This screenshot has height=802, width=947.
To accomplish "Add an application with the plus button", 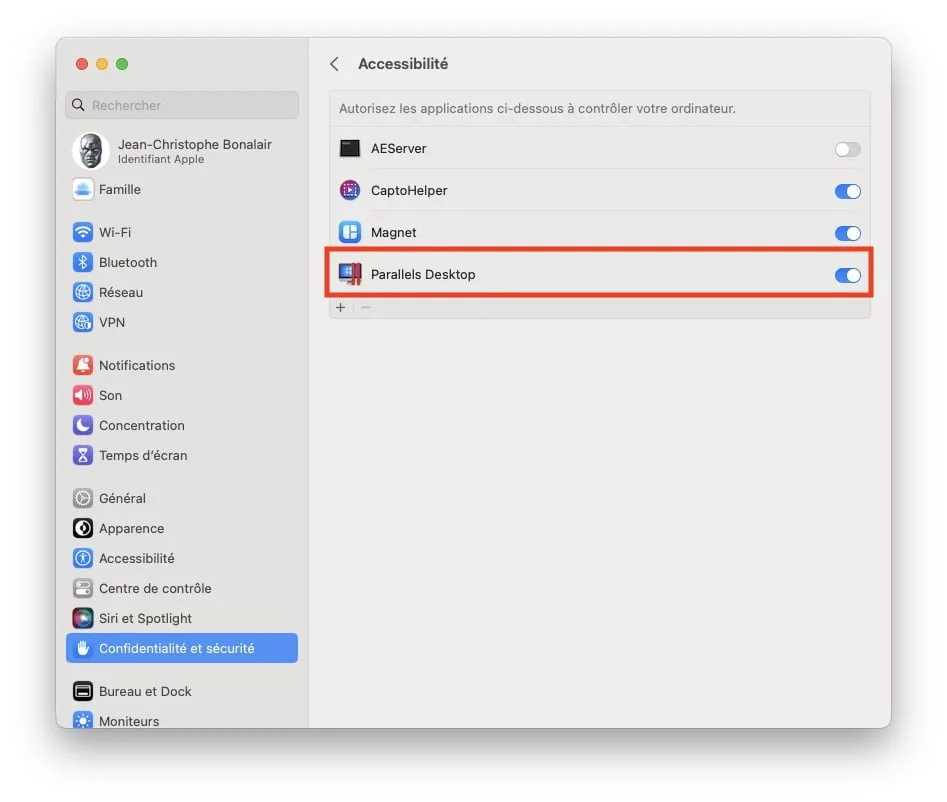I will [341, 307].
